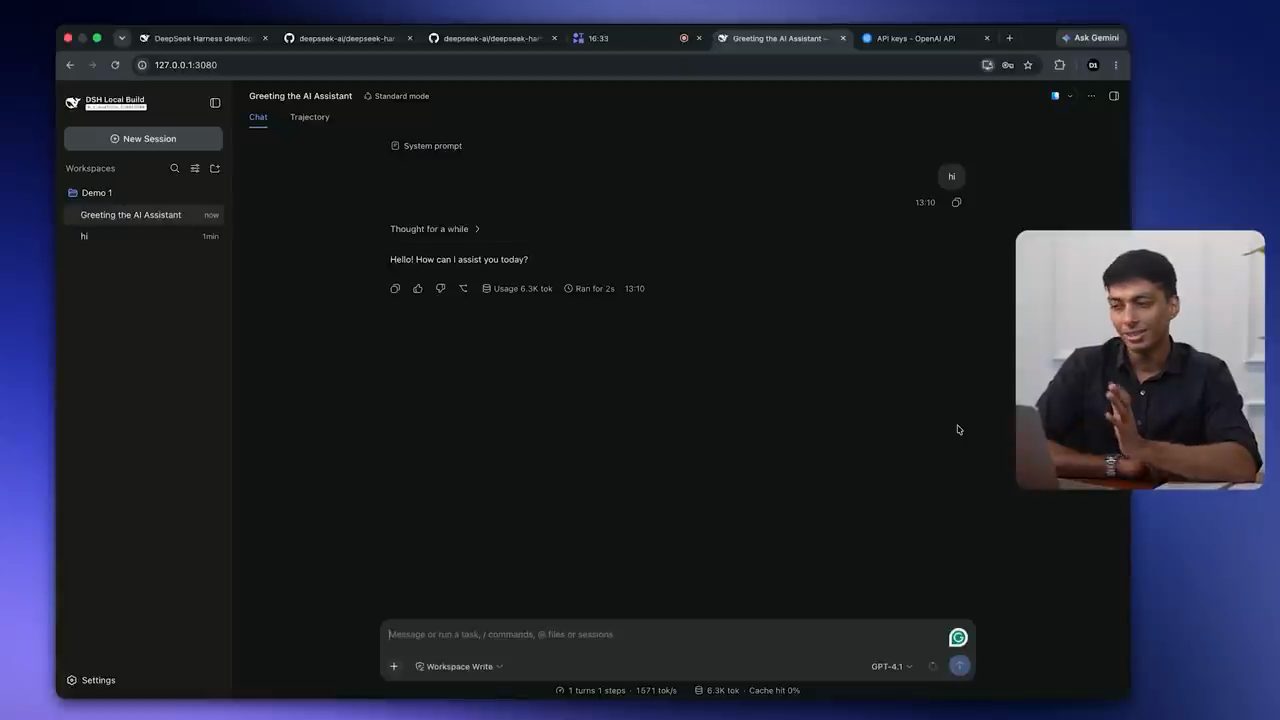Branch the conversation from this reply
The height and width of the screenshot is (720, 1280).
(463, 289)
